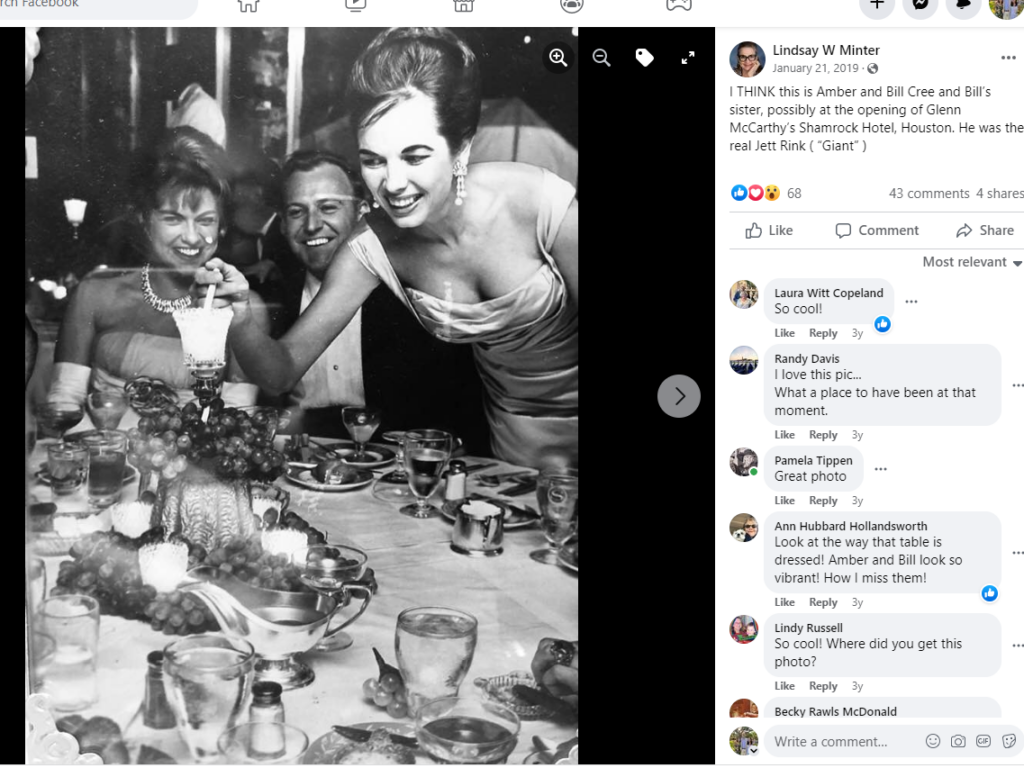Expand the Most relevant comment sorting
This screenshot has height=768, width=1024.
[972, 262]
